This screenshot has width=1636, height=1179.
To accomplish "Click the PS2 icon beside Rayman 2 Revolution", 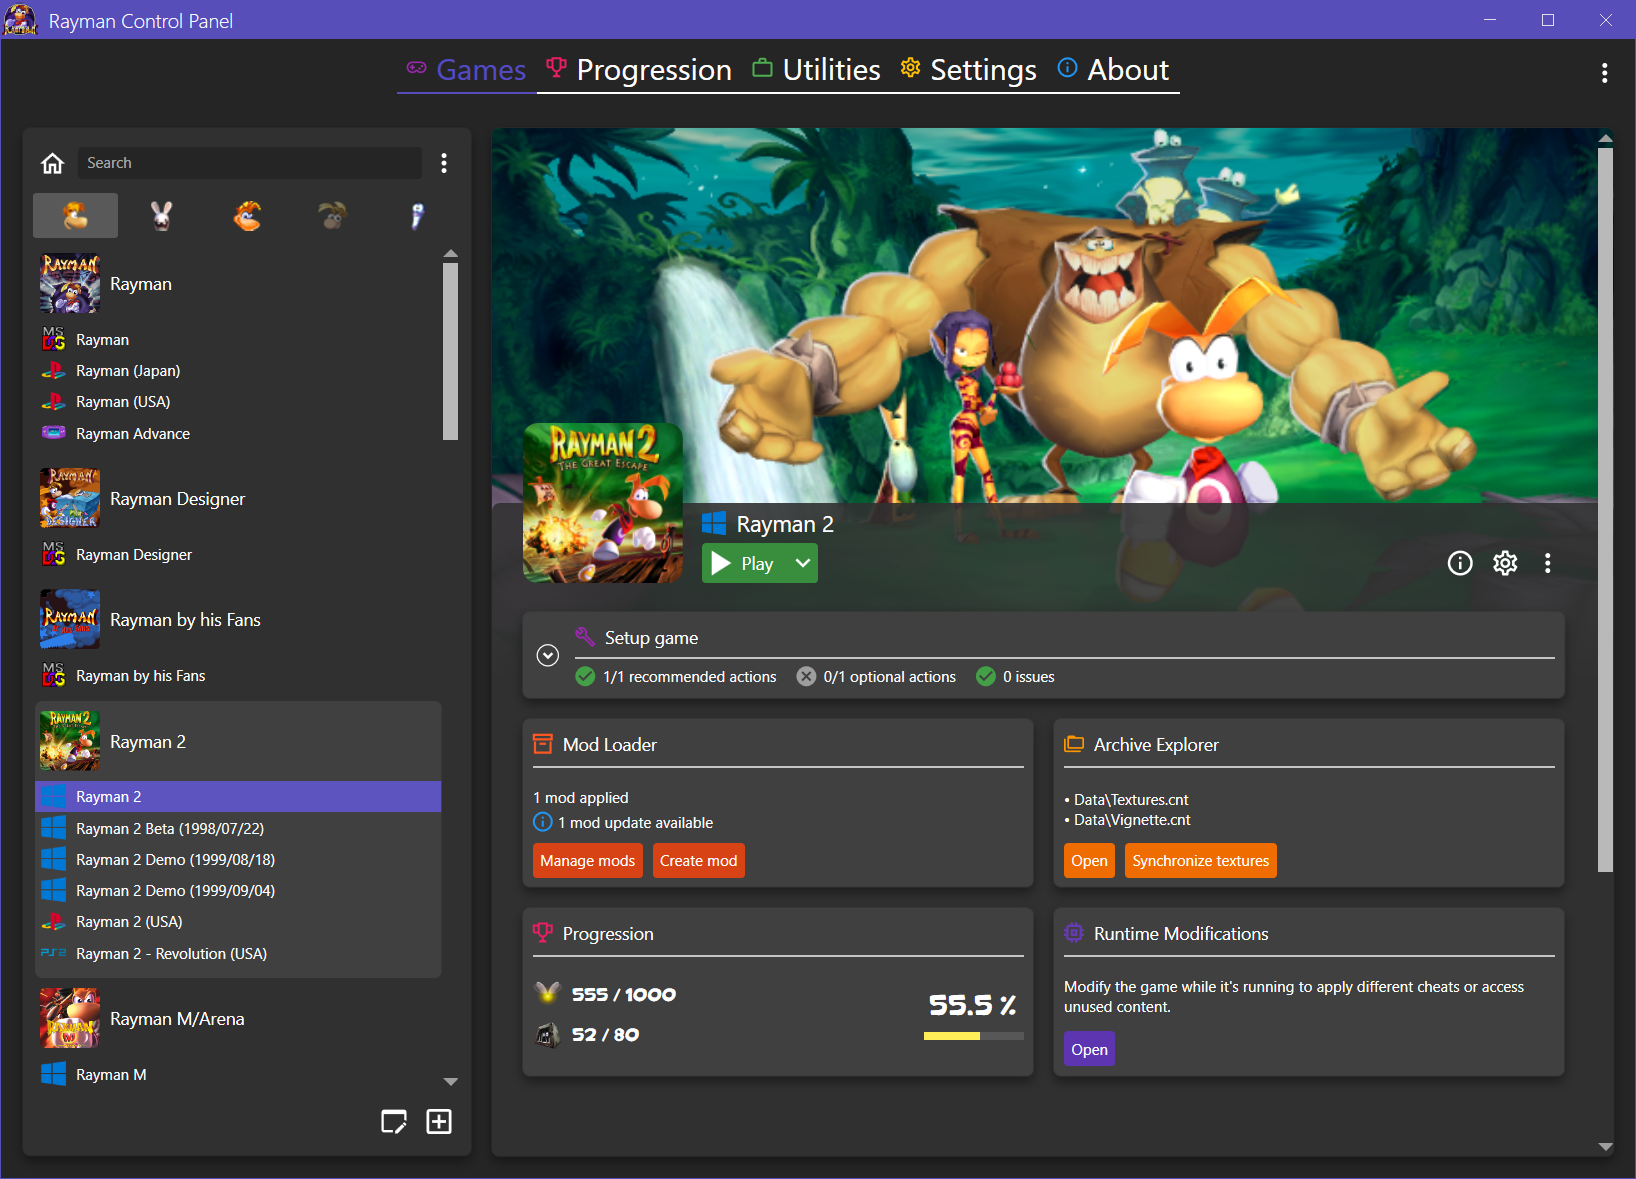I will click(x=54, y=953).
